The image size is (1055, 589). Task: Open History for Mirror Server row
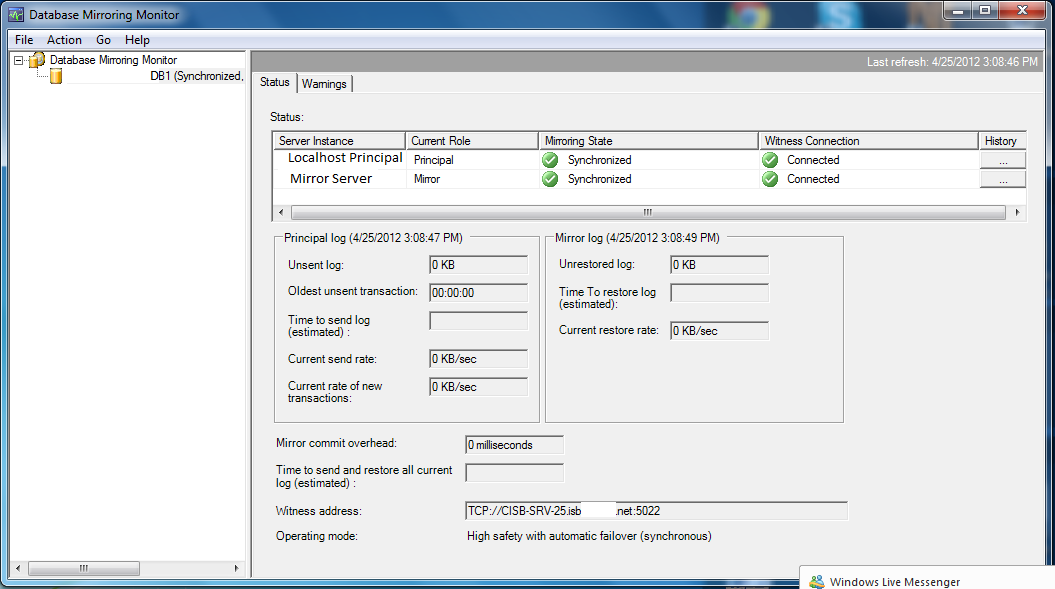coord(1003,179)
